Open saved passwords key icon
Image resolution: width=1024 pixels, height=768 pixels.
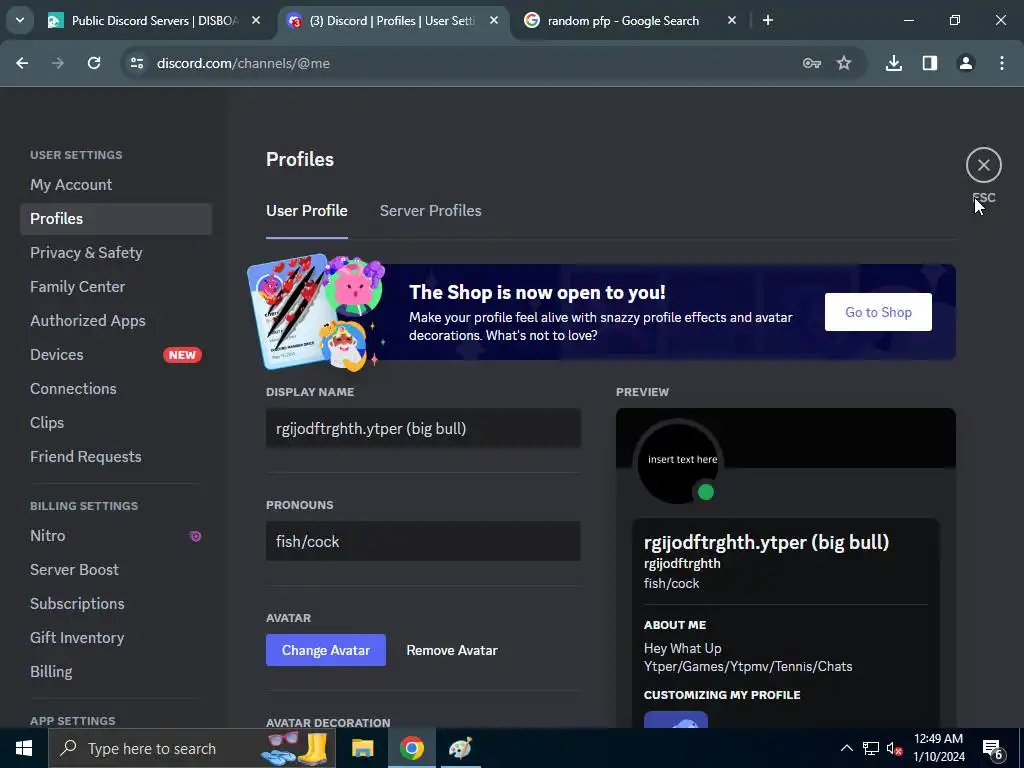pyautogui.click(x=812, y=63)
